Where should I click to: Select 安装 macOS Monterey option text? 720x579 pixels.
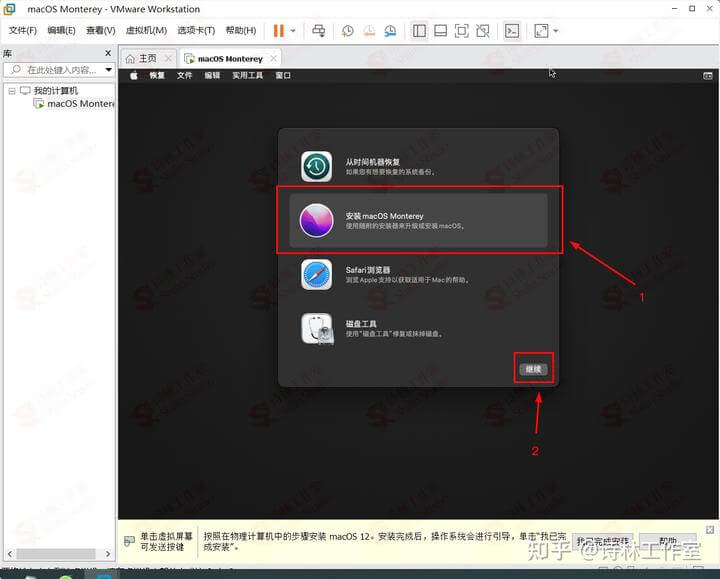[x=384, y=216]
